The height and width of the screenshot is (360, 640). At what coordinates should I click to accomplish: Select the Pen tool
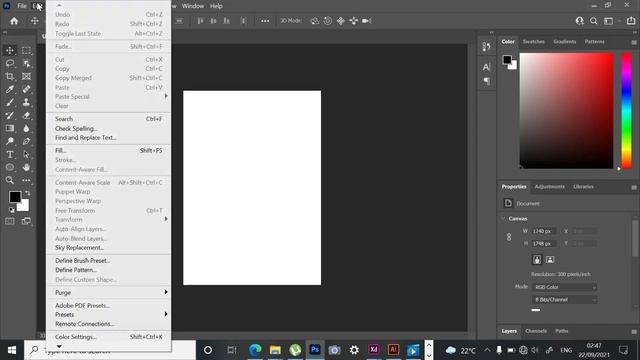[26, 141]
